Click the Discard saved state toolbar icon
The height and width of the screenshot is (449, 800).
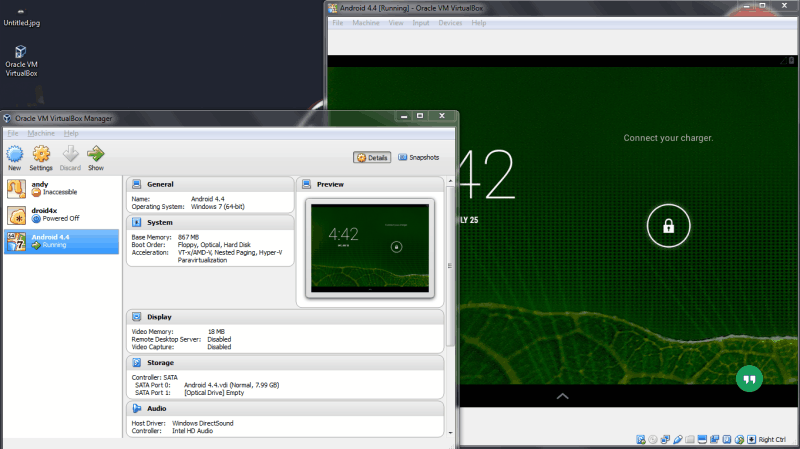point(70,154)
